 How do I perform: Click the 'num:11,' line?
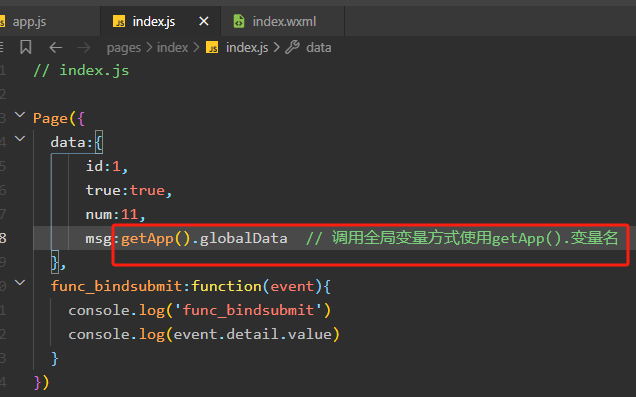pyautogui.click(x=116, y=214)
